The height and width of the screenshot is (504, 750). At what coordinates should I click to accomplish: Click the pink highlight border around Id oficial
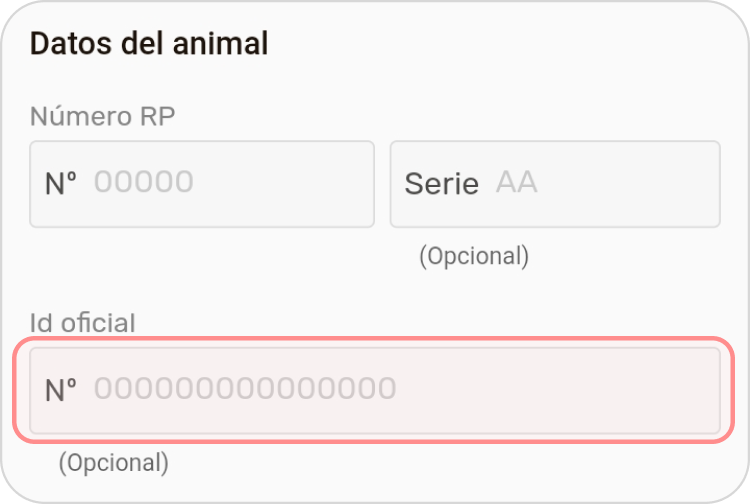tap(375, 340)
